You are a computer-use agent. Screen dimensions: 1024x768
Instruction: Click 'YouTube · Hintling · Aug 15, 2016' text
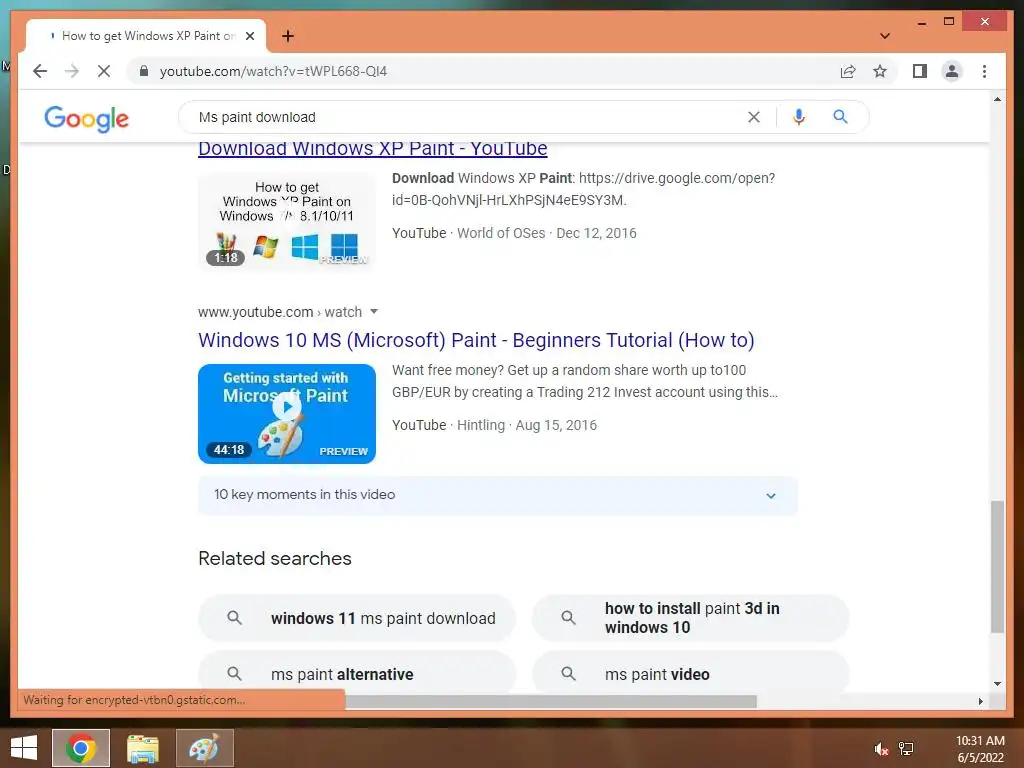494,425
